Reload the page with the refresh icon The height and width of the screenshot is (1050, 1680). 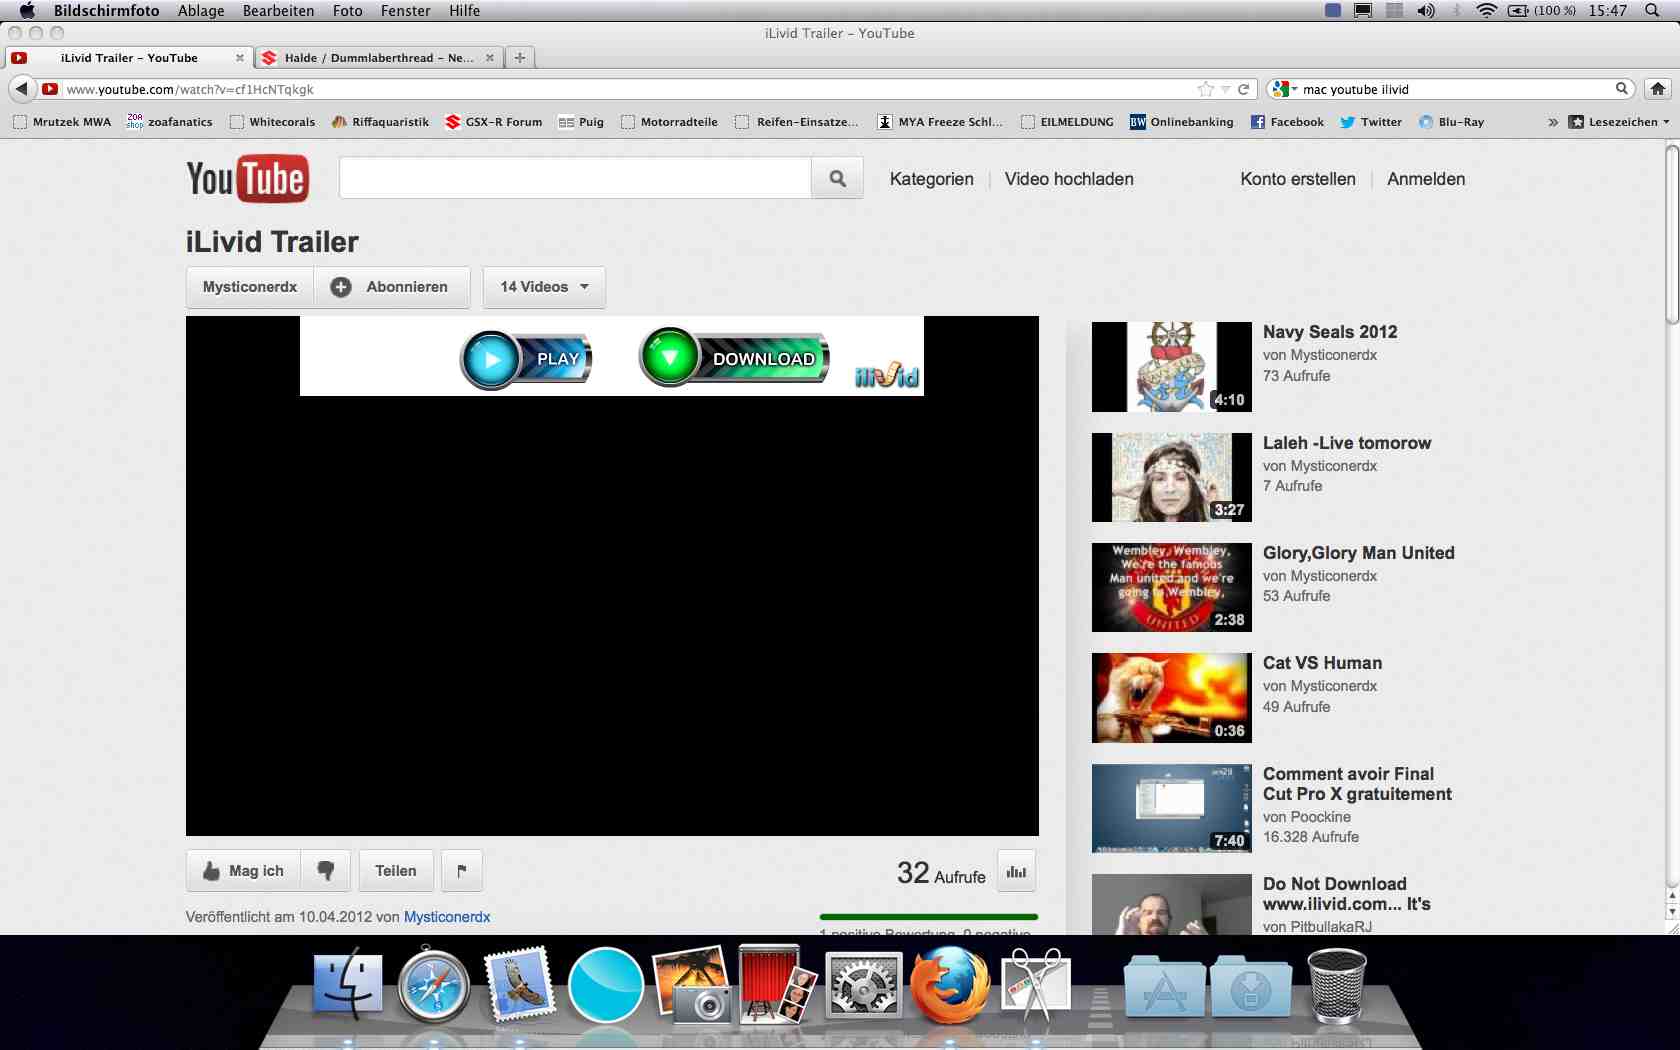pyautogui.click(x=1244, y=89)
